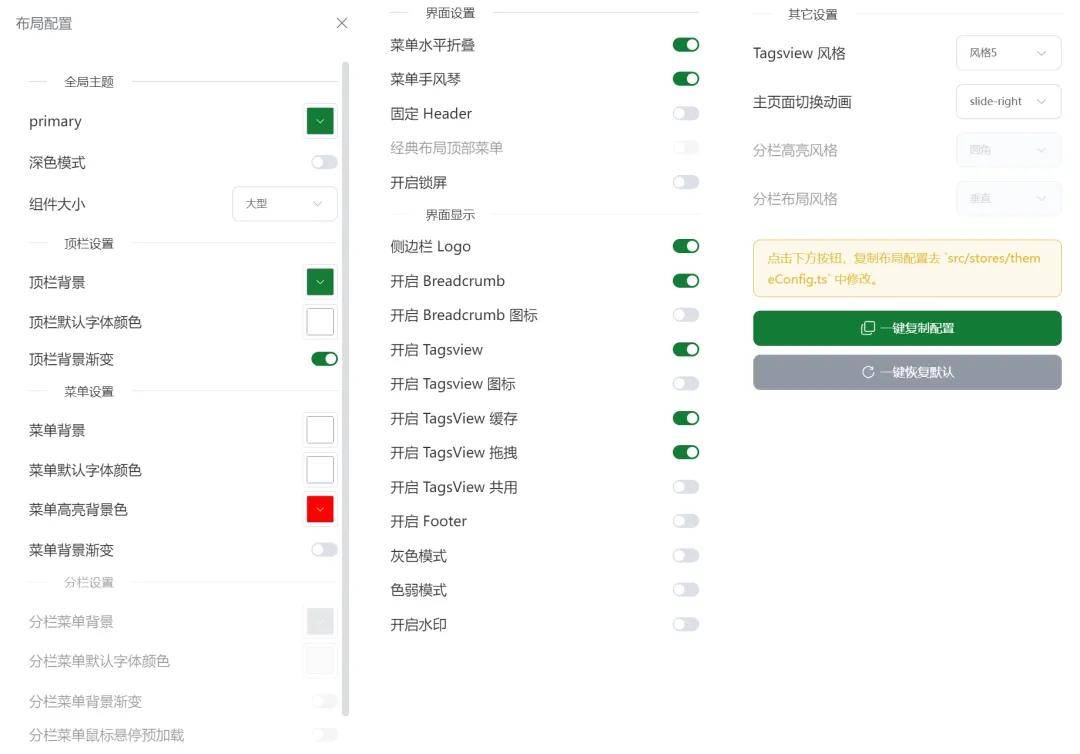Open the Tagsview 风格 dropdown
1080x754 pixels.
pos(1008,53)
